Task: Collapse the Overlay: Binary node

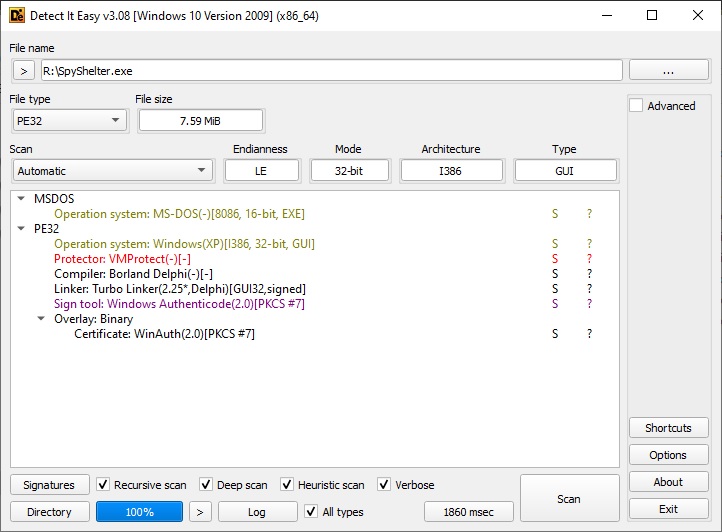Action: pyautogui.click(x=41, y=319)
